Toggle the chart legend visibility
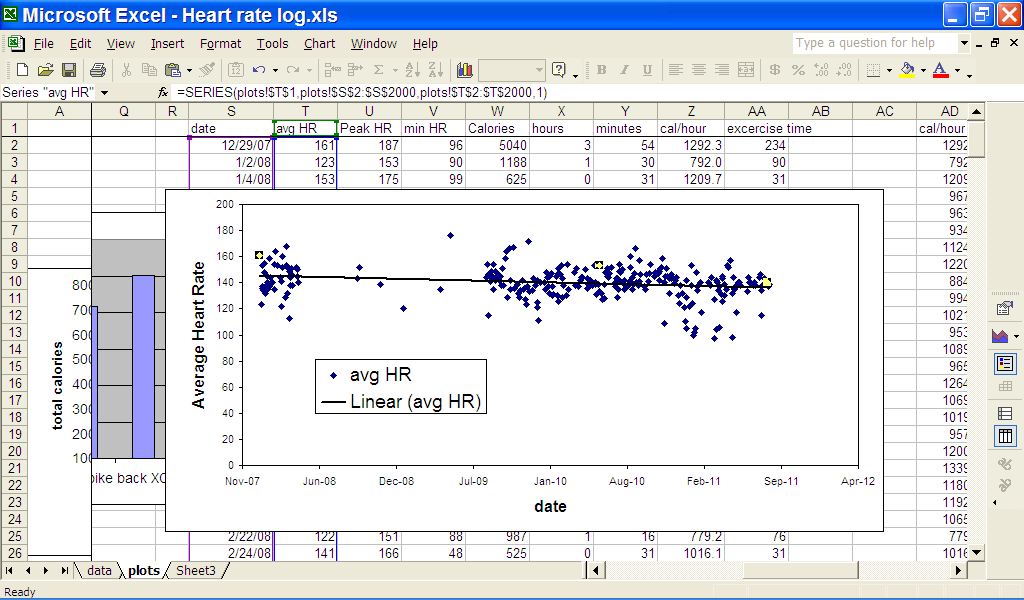Screen dimensions: 1024x600 coord(1006,364)
